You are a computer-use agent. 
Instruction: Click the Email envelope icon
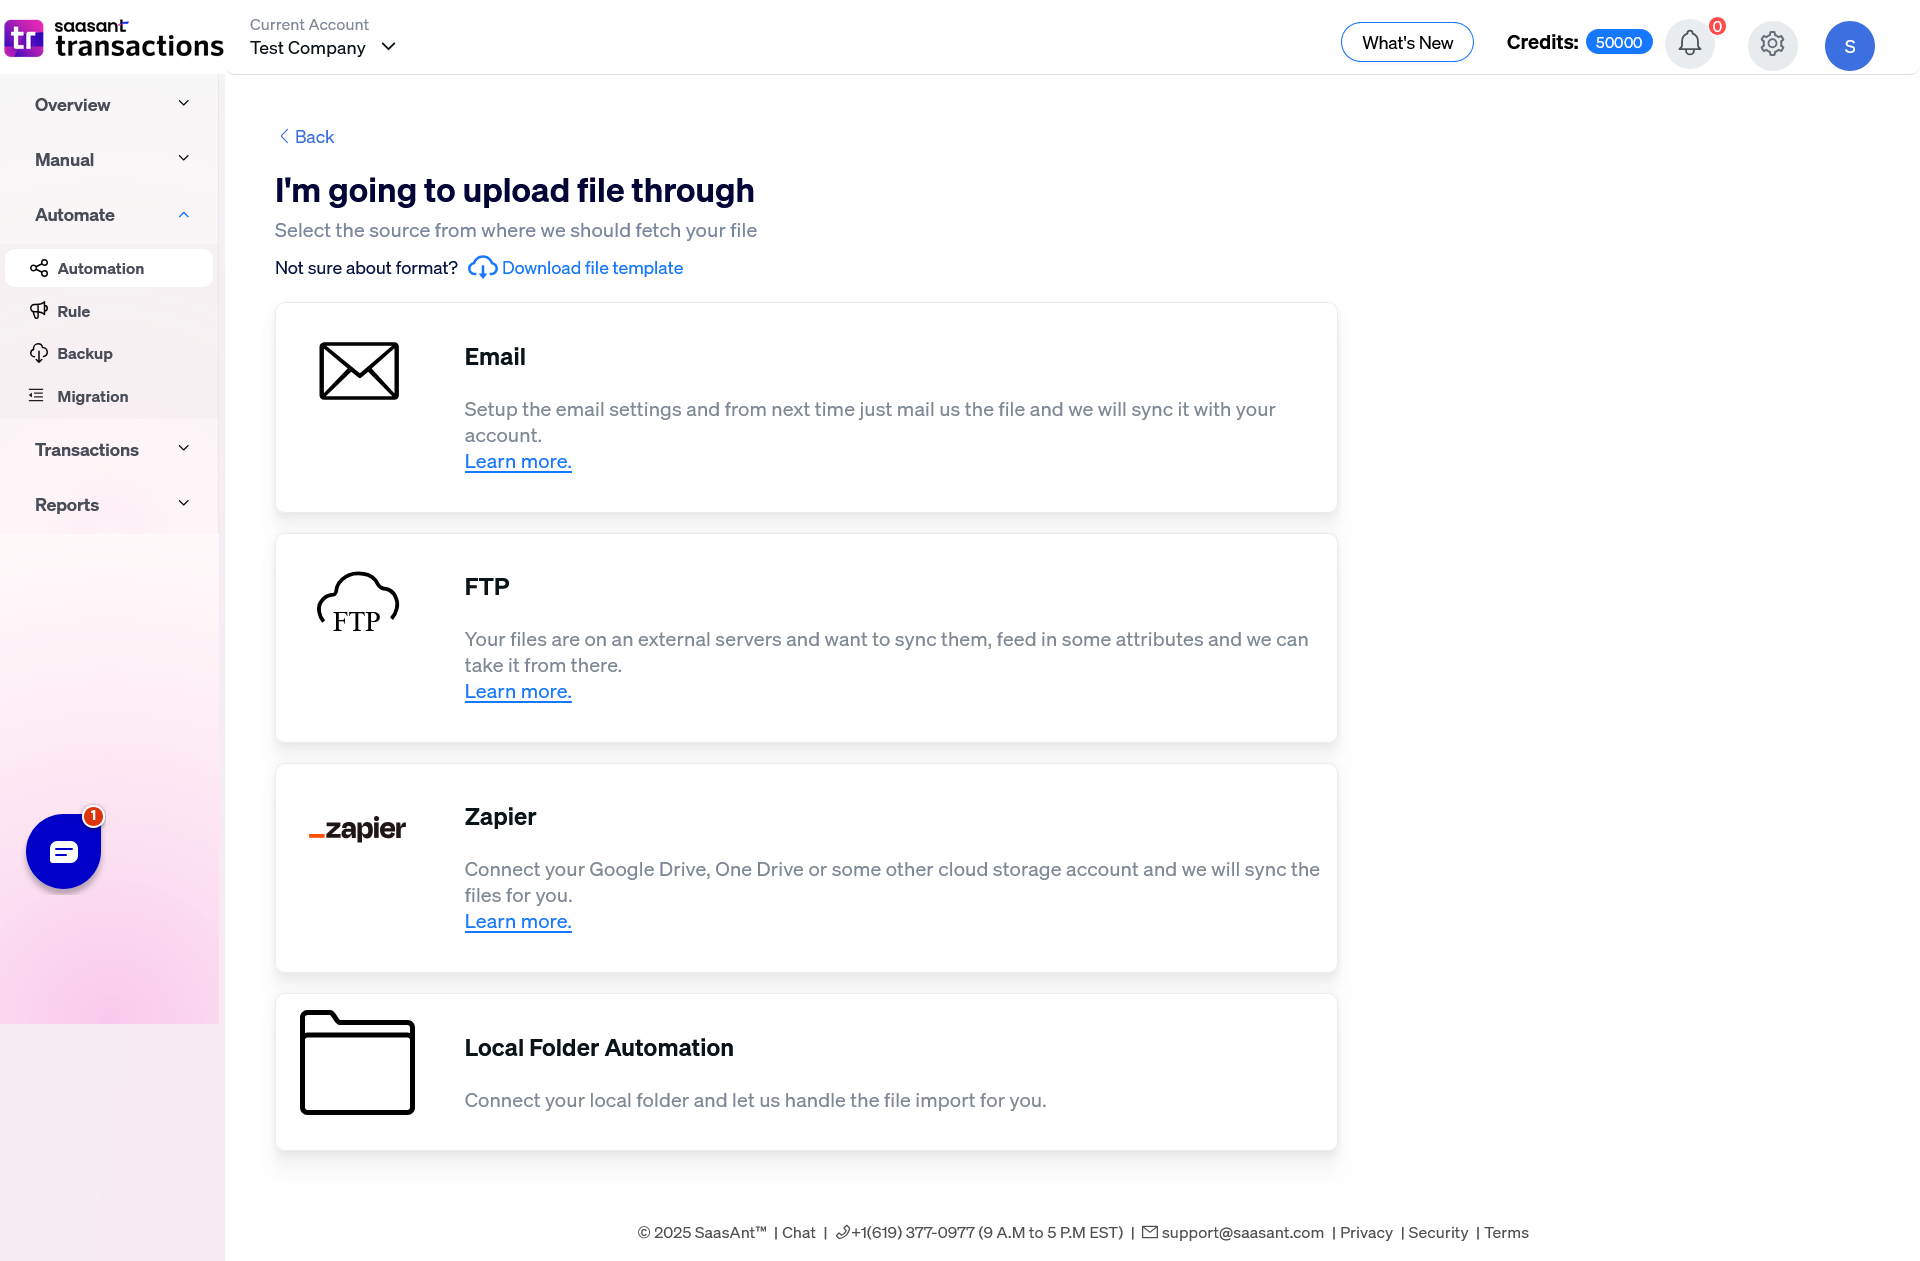358,371
